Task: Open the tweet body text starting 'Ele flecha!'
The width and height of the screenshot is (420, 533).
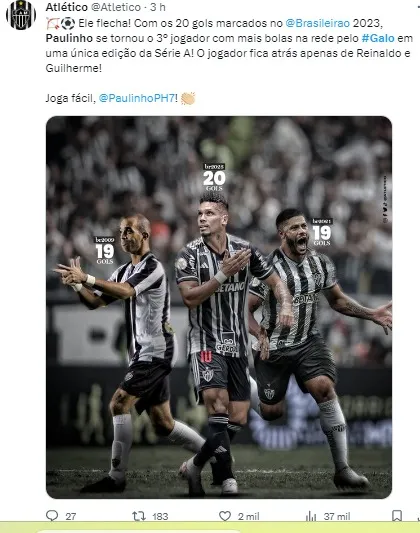Action: pyautogui.click(x=229, y=46)
